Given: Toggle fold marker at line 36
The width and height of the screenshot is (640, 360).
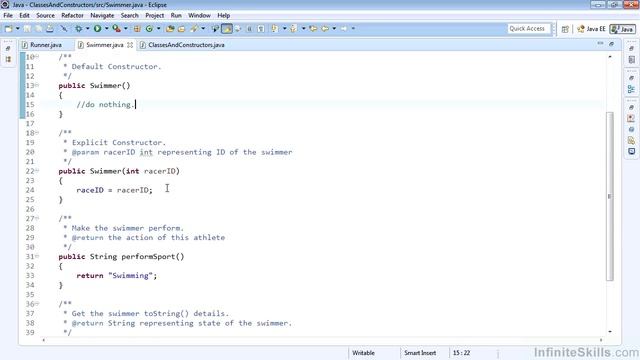Looking at the screenshot, I should point(37,304).
